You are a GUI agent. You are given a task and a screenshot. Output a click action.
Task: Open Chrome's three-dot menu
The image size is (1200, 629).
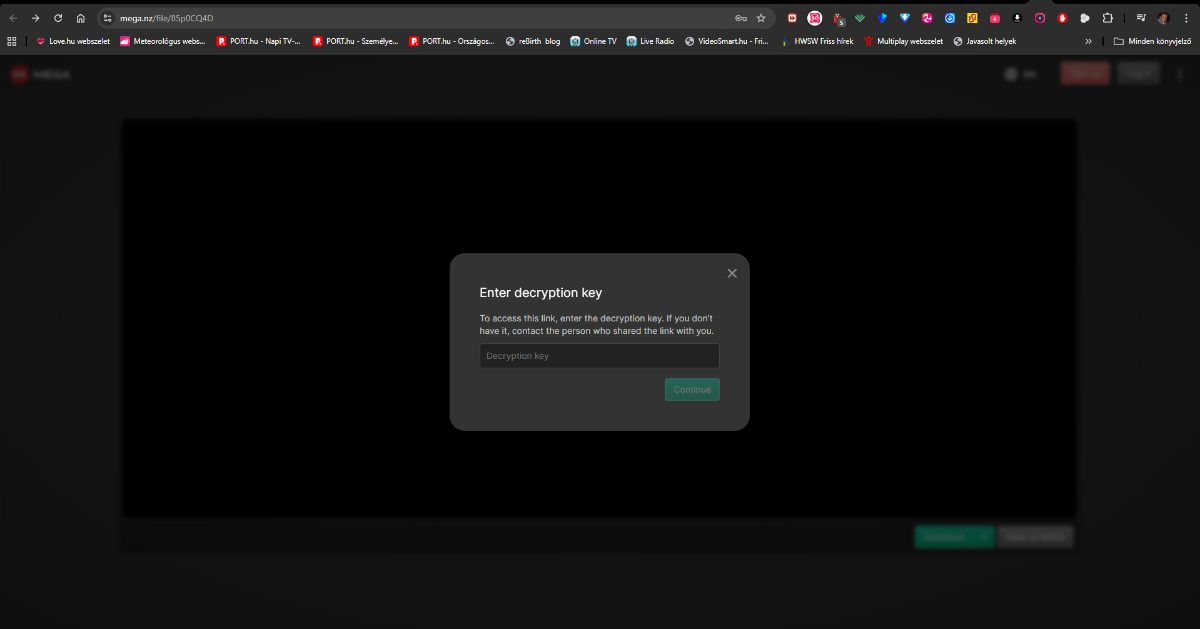coord(1186,18)
